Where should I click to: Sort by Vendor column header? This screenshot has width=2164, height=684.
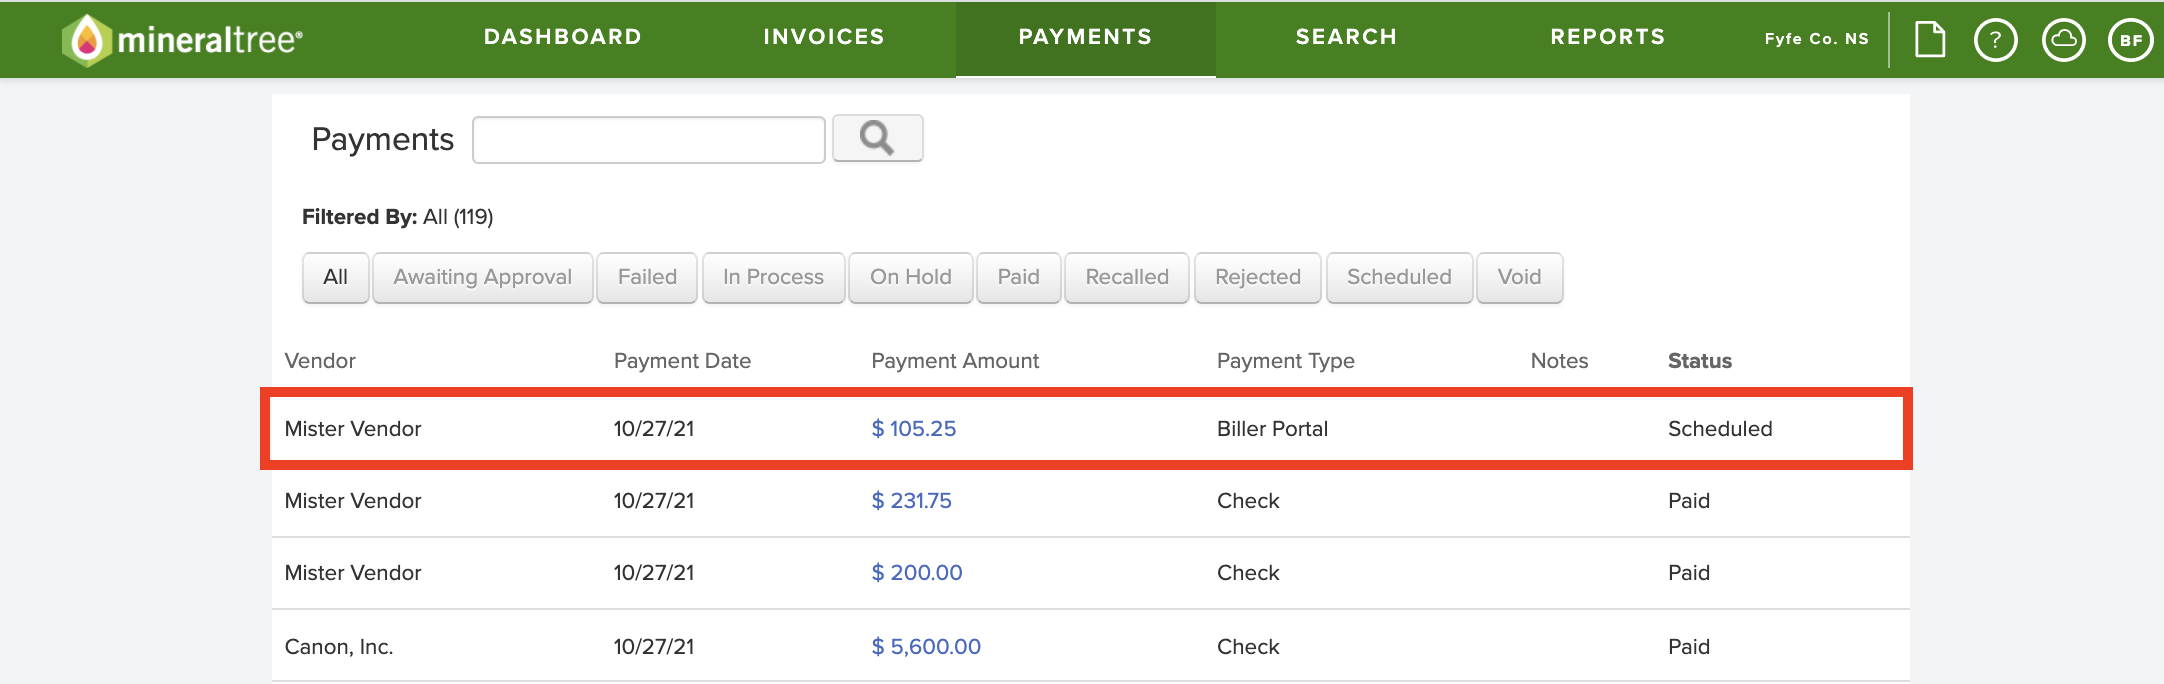[x=320, y=361]
